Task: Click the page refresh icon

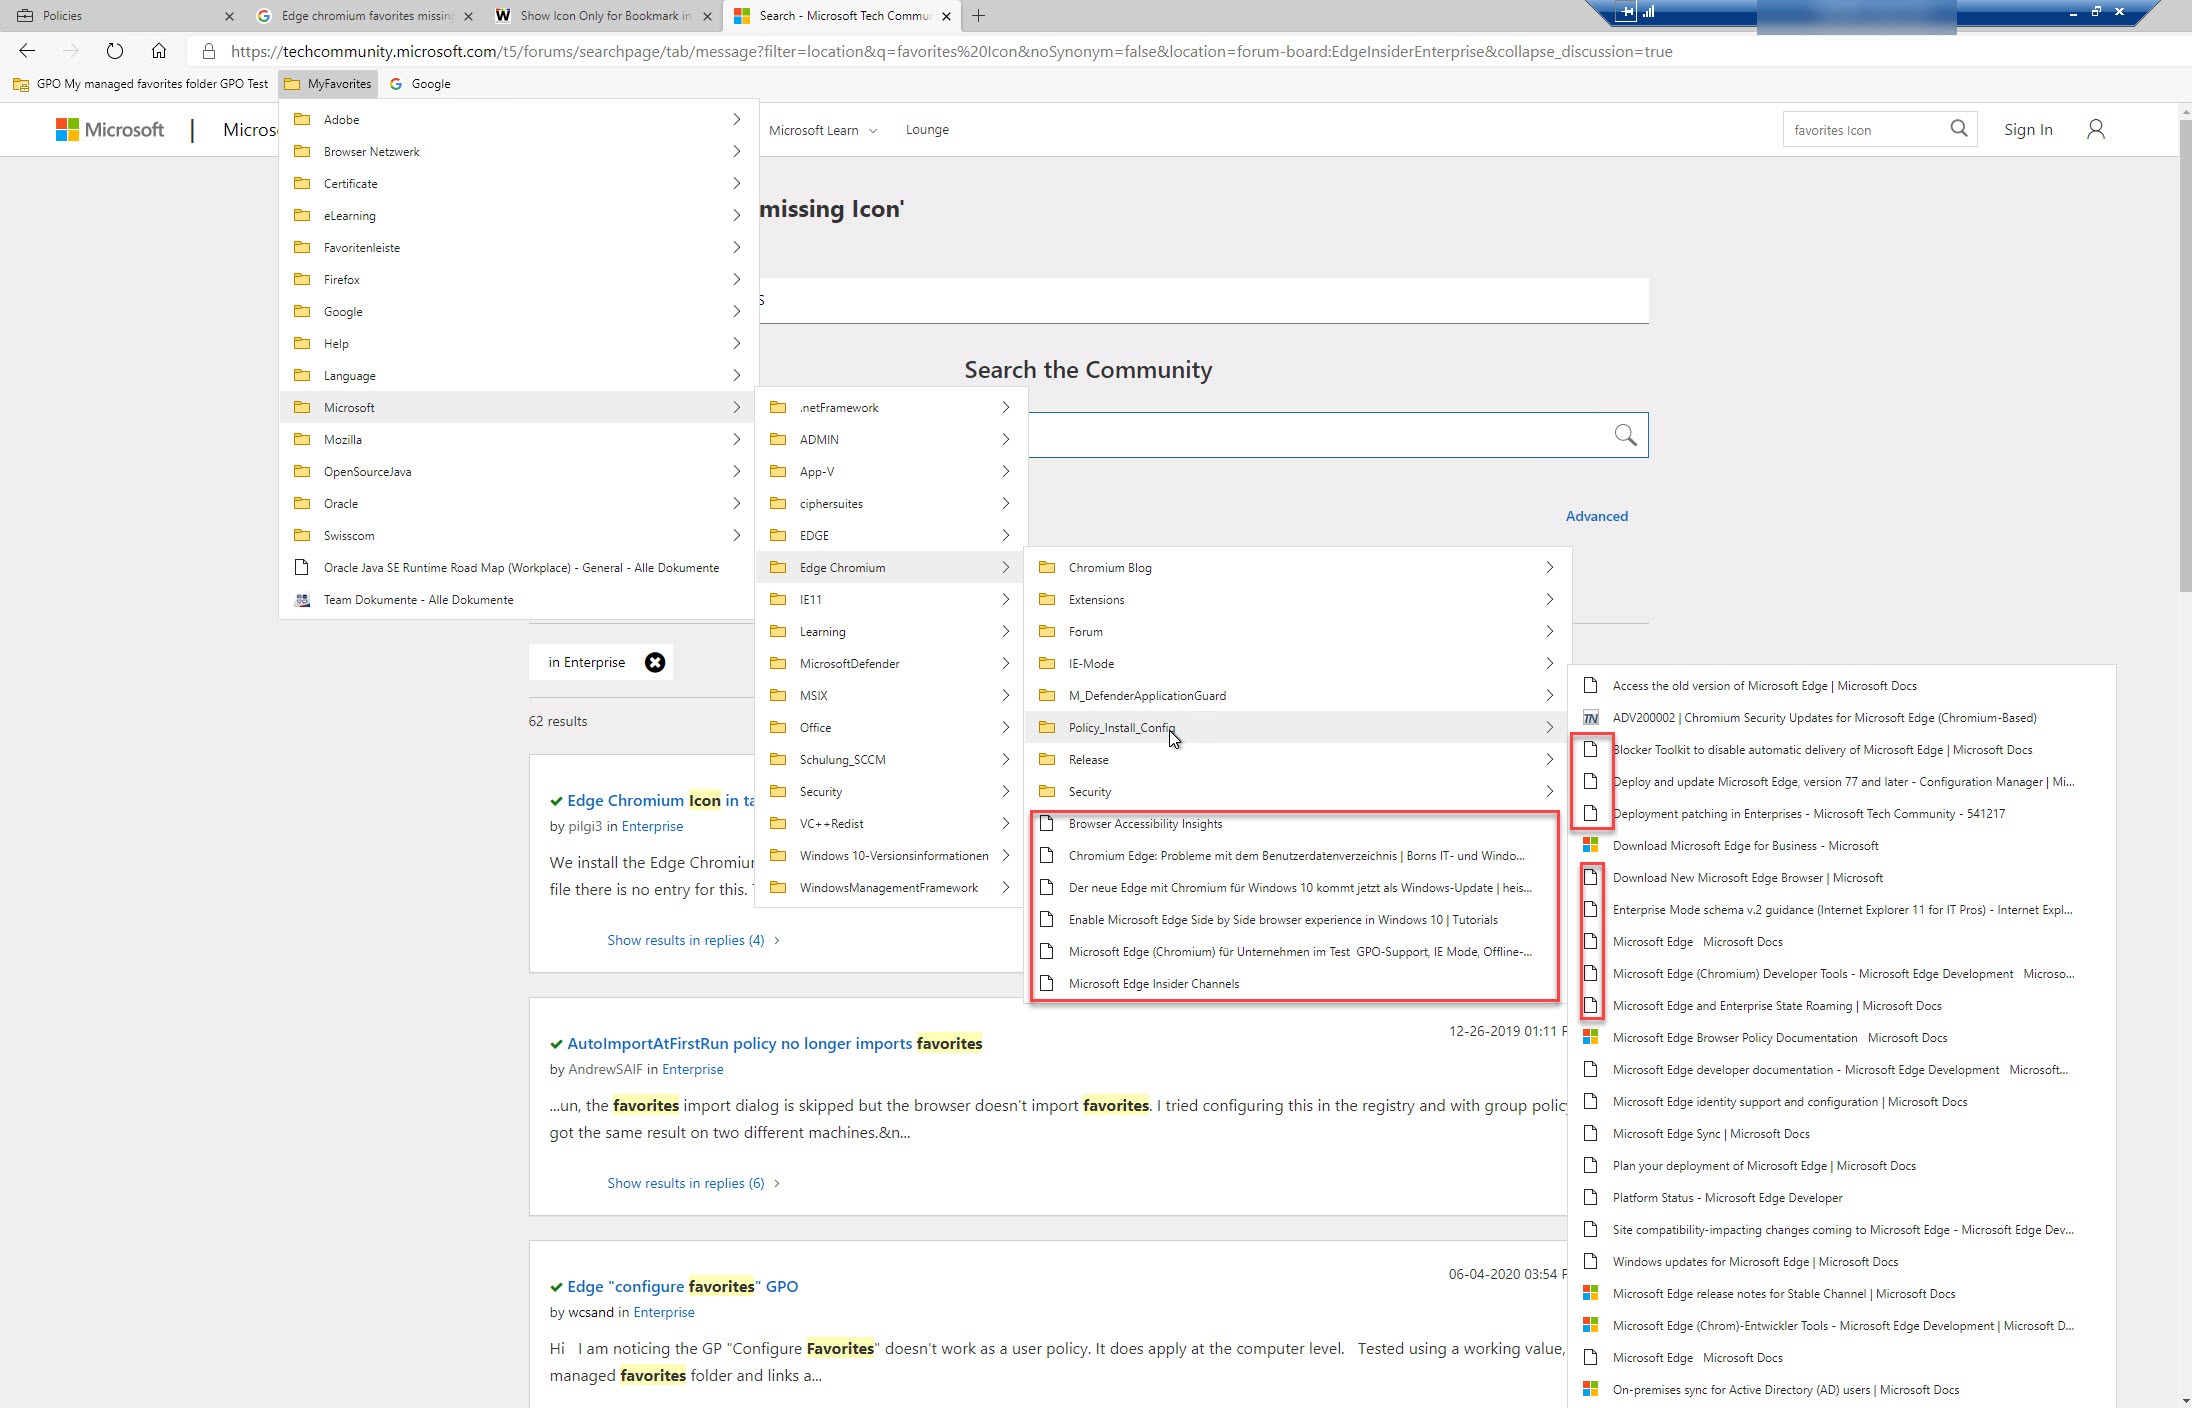Action: coord(114,51)
